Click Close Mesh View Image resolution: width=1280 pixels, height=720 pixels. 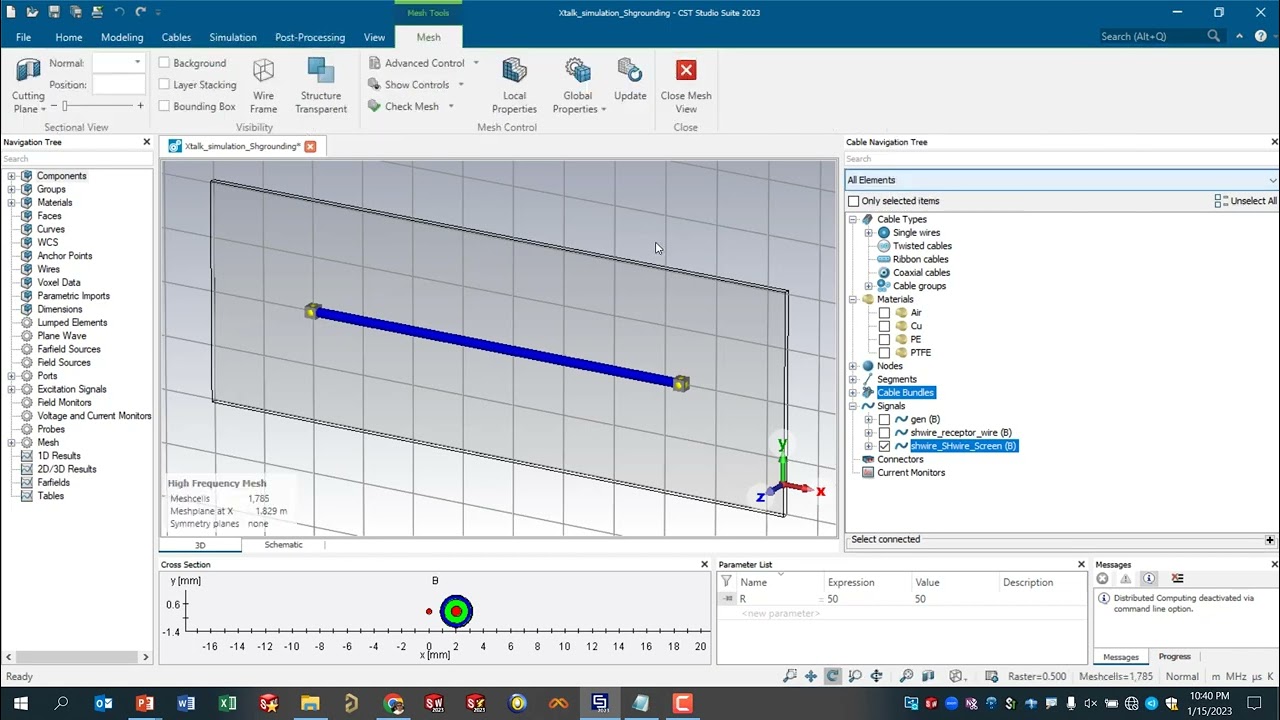pyautogui.click(x=686, y=85)
